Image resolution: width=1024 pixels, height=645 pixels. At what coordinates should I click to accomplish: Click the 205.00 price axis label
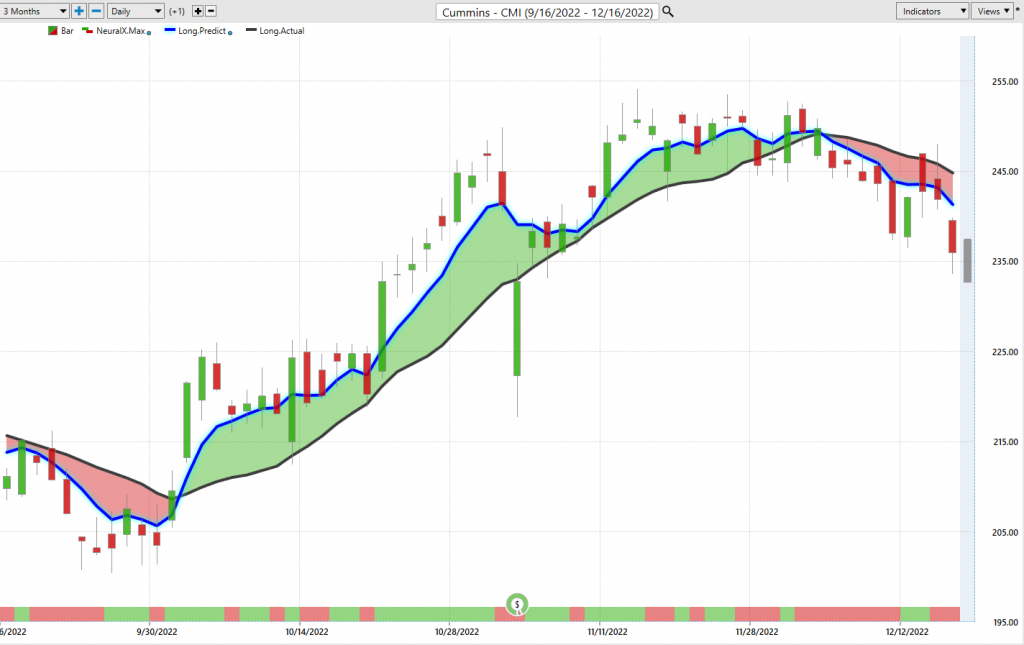[x=1004, y=533]
